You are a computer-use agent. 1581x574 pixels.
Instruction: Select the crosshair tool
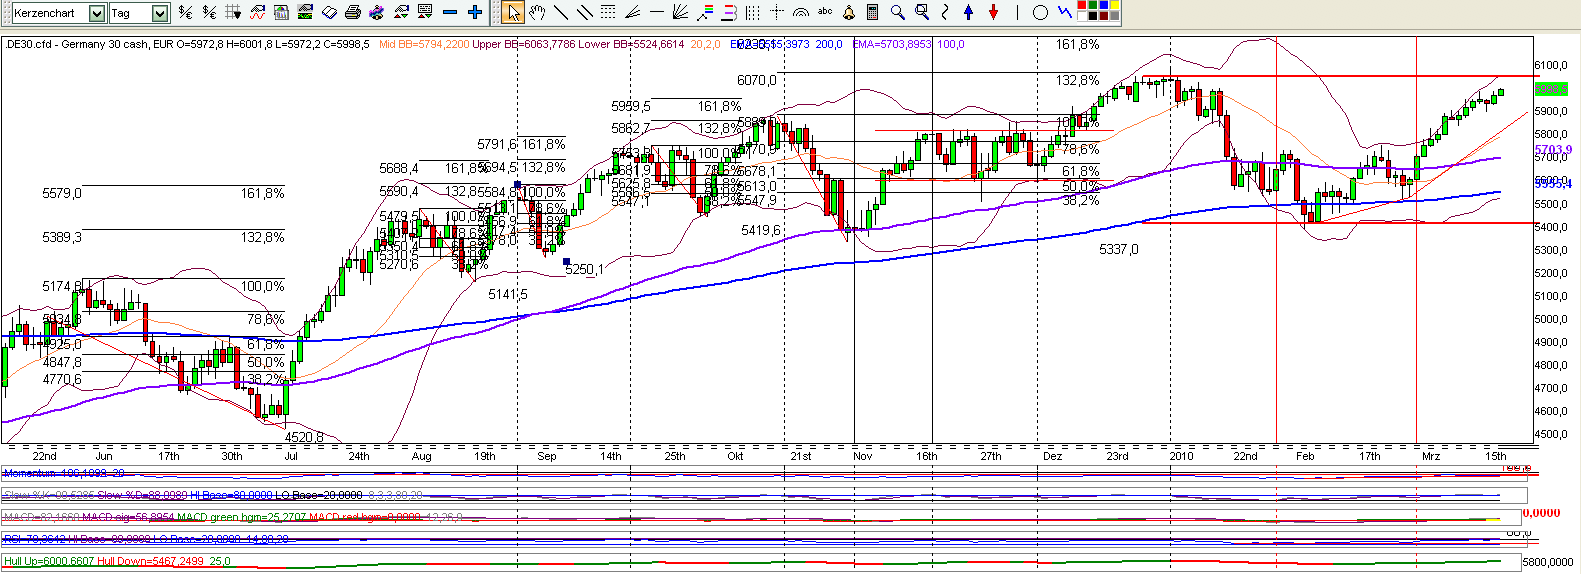777,13
